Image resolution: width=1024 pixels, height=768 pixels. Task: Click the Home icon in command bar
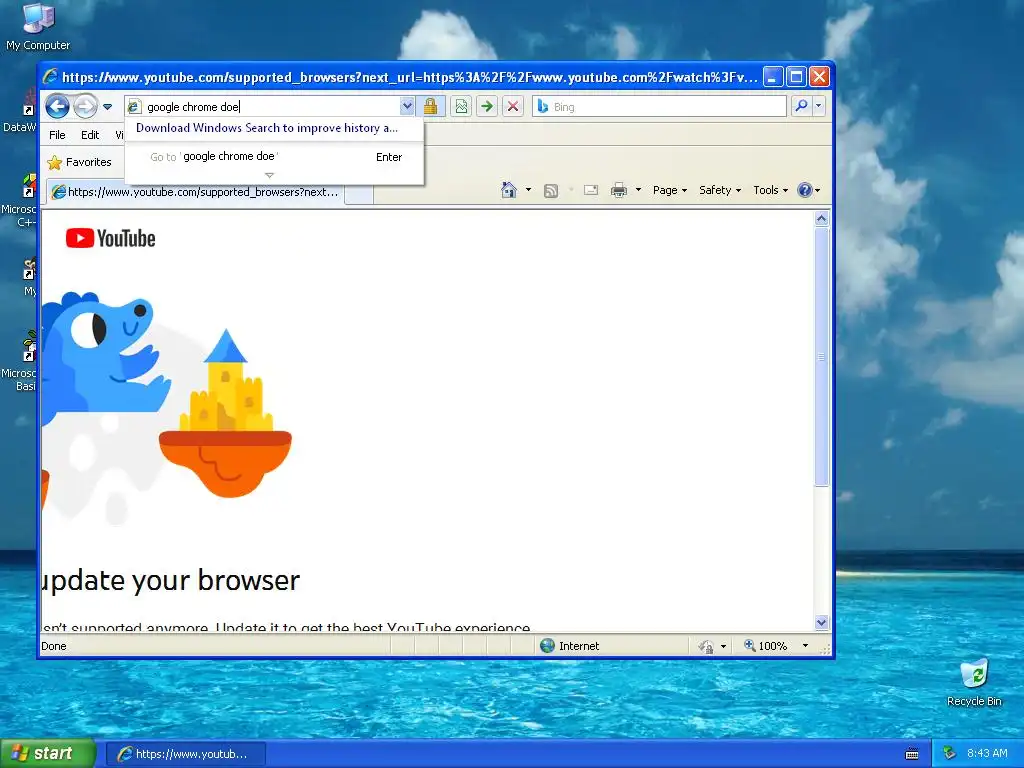(509, 190)
